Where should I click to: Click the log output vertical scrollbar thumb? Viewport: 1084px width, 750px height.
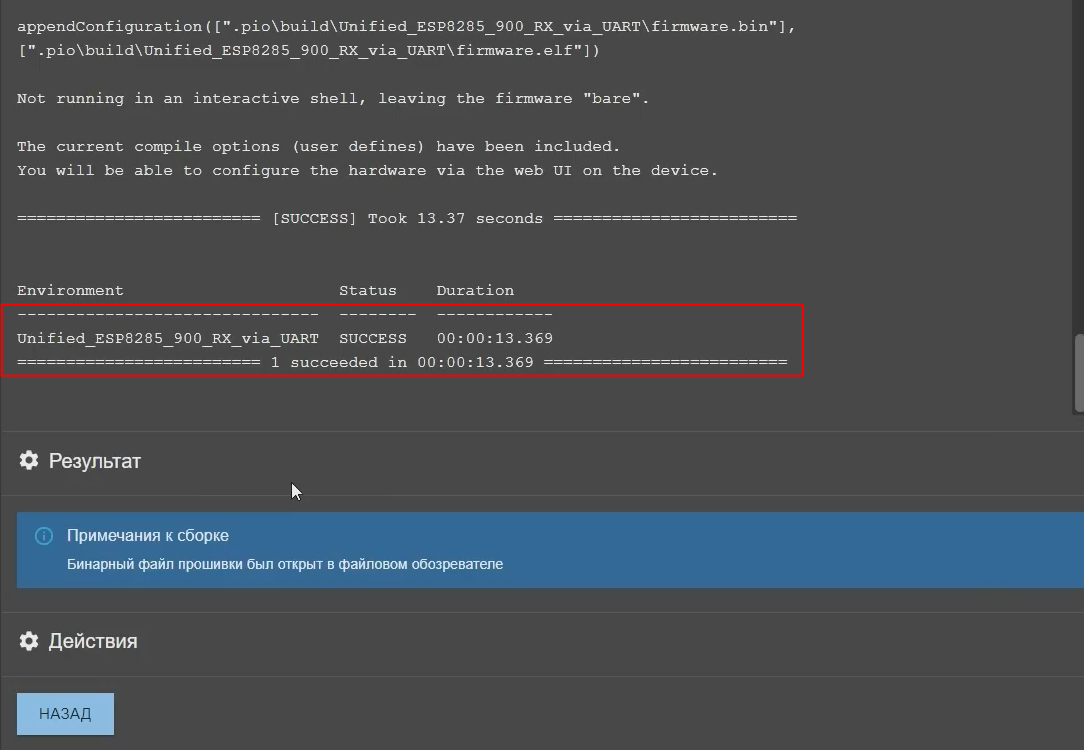pyautogui.click(x=1078, y=372)
